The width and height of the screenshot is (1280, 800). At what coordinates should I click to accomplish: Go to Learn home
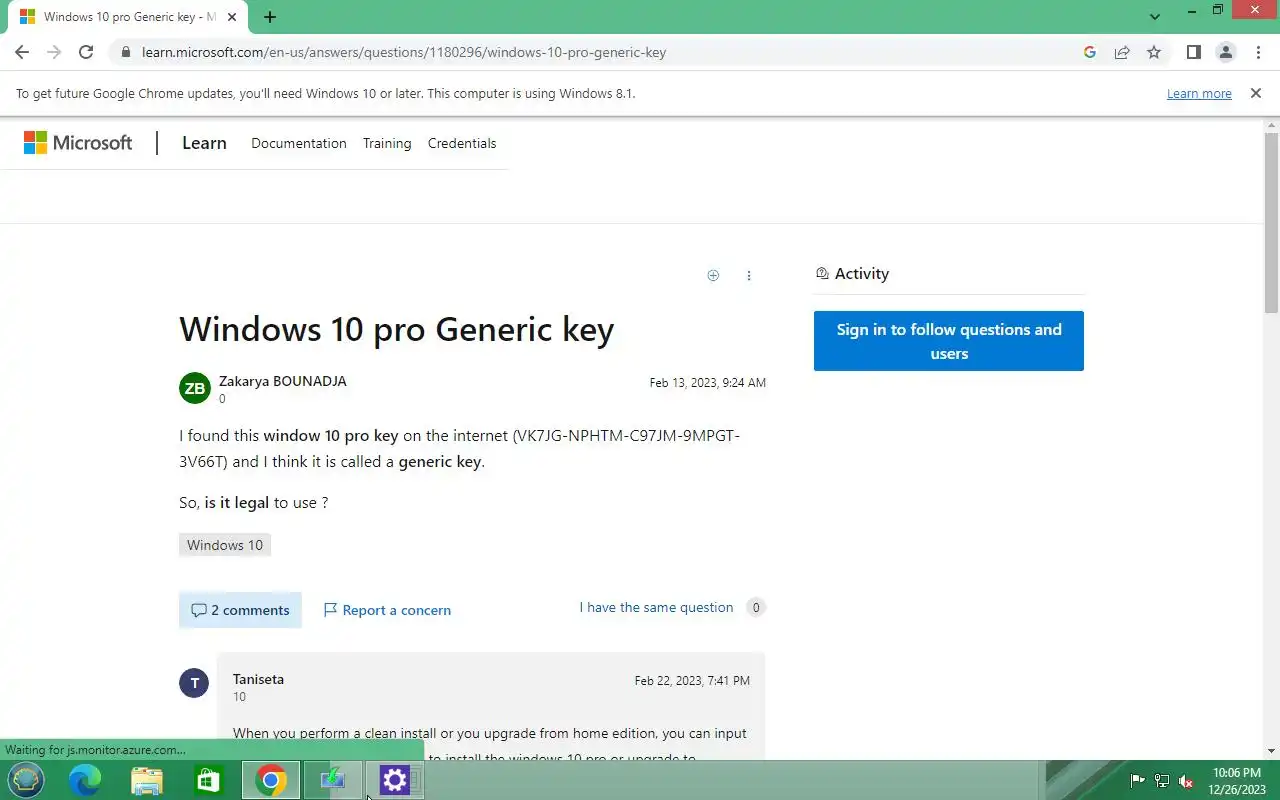tap(204, 143)
